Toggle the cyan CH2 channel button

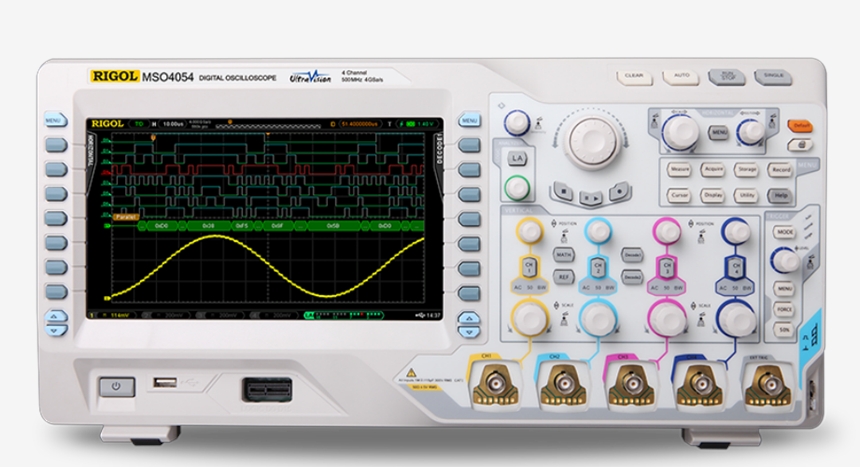pyautogui.click(x=597, y=268)
